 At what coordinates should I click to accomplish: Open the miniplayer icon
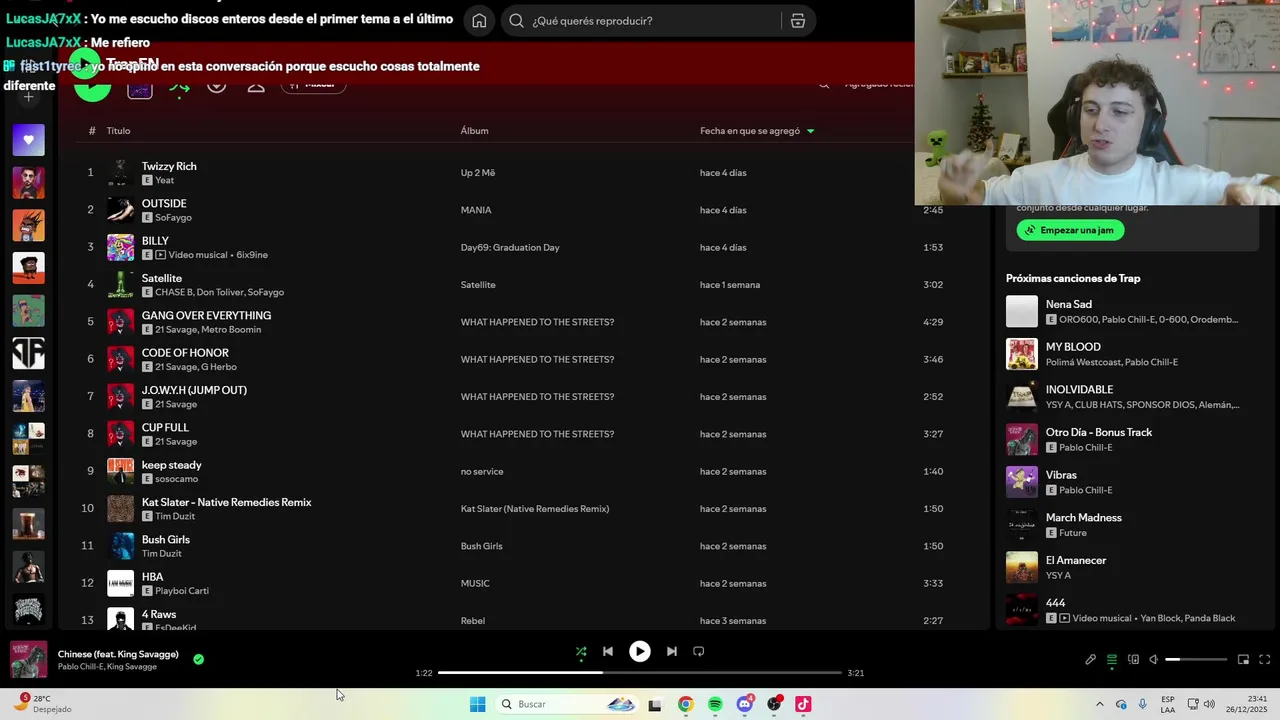click(x=1243, y=659)
